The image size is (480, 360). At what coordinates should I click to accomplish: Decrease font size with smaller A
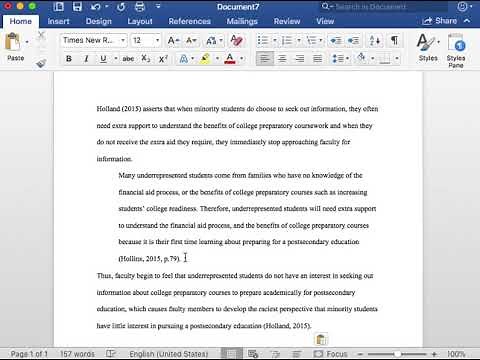(191, 40)
